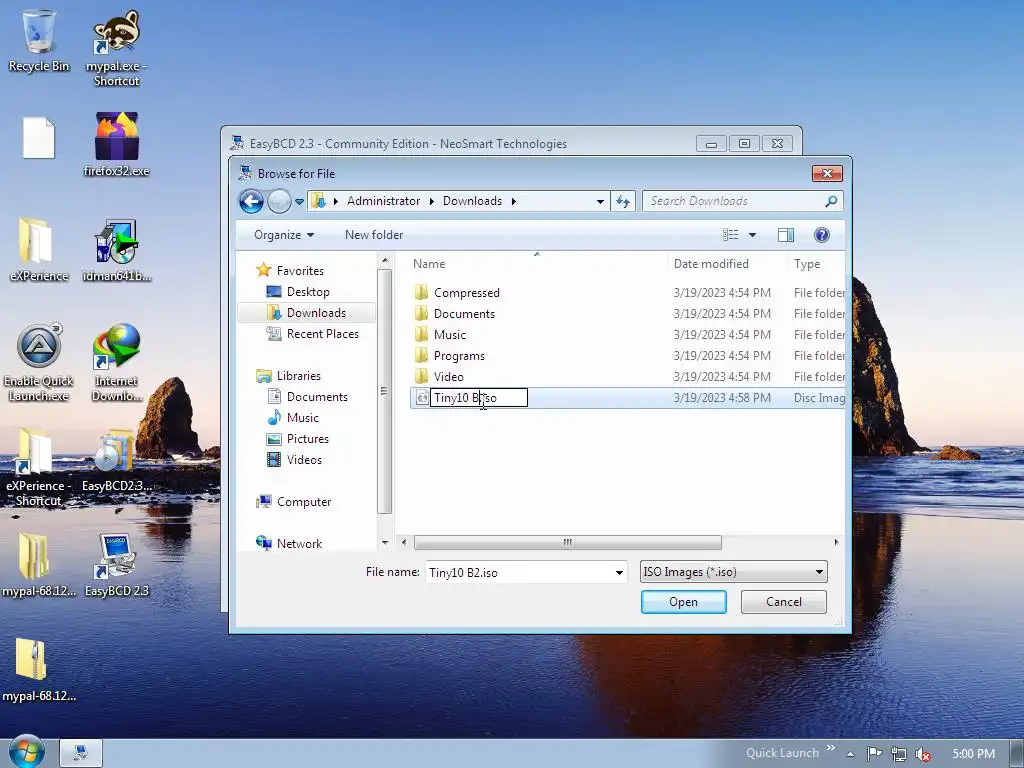Click the Open button
Viewport: 1024px width, 768px height.
pyautogui.click(x=684, y=601)
